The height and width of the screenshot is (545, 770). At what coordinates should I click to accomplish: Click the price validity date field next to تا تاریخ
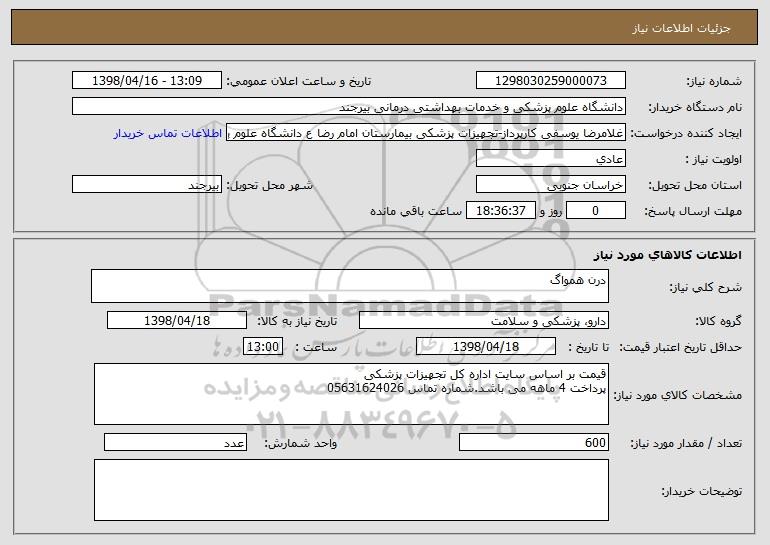click(486, 347)
